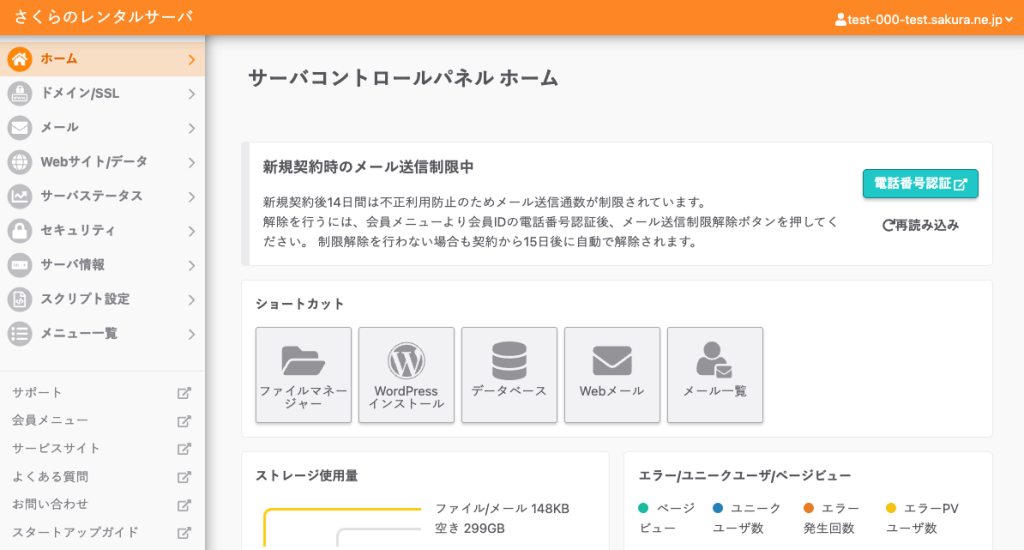Viewport: 1024px width, 550px height.
Task: Click the chart icon for サーバステータス
Action: coord(20,196)
